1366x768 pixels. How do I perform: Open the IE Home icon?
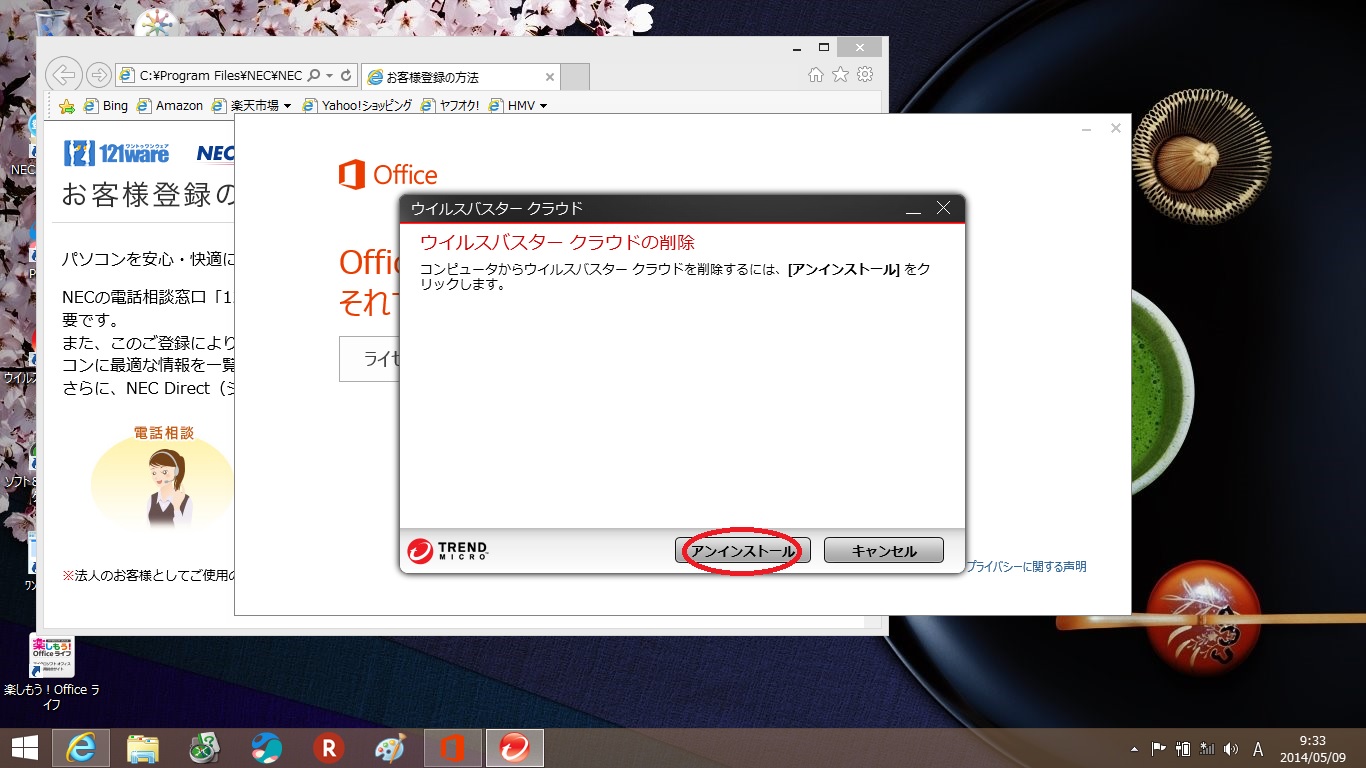point(816,75)
